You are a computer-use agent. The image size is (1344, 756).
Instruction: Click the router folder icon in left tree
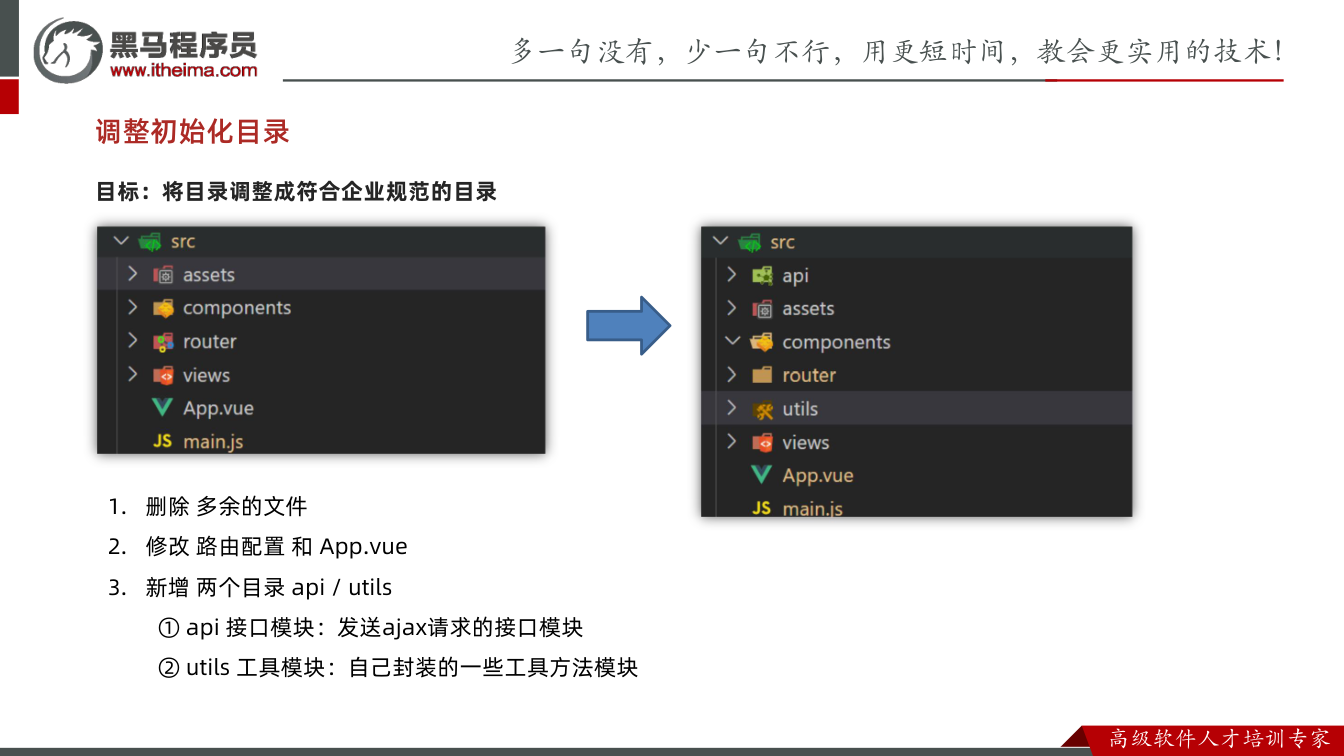pos(163,342)
